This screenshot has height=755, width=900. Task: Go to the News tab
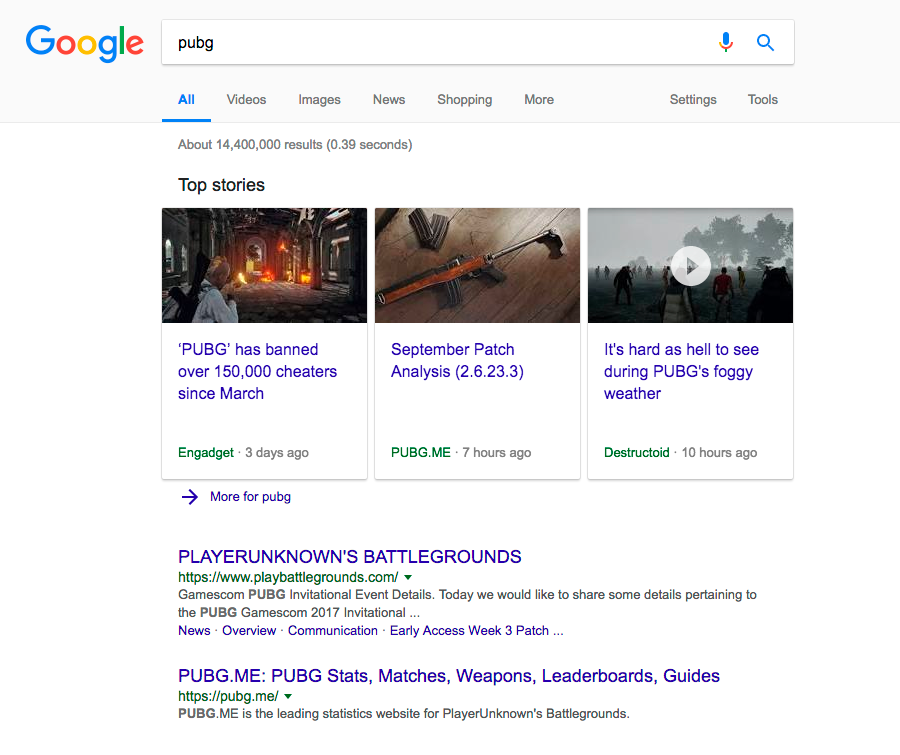coord(389,99)
